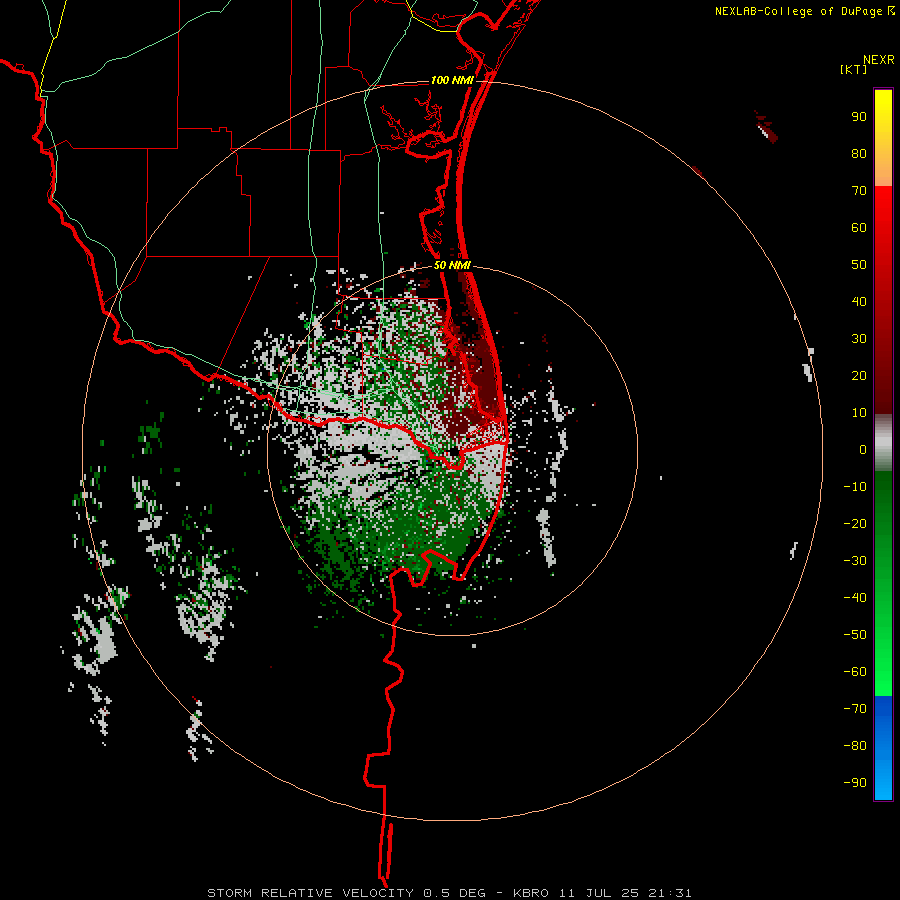The image size is (900, 900).
Task: Click the -80 value on the velocity scale
Action: click(x=855, y=746)
